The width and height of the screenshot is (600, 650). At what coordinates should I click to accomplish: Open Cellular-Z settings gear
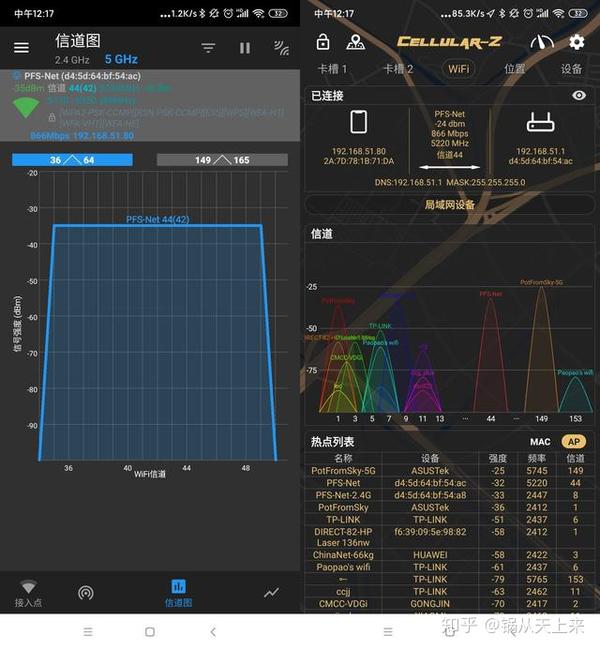576,42
